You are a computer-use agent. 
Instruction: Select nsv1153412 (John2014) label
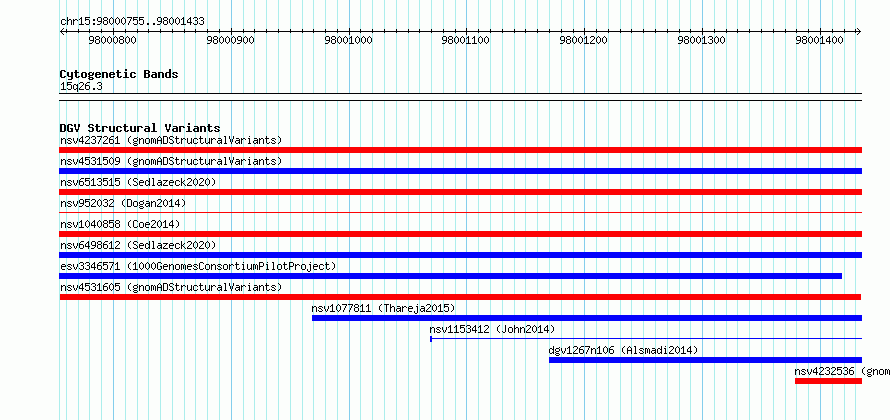[492, 329]
